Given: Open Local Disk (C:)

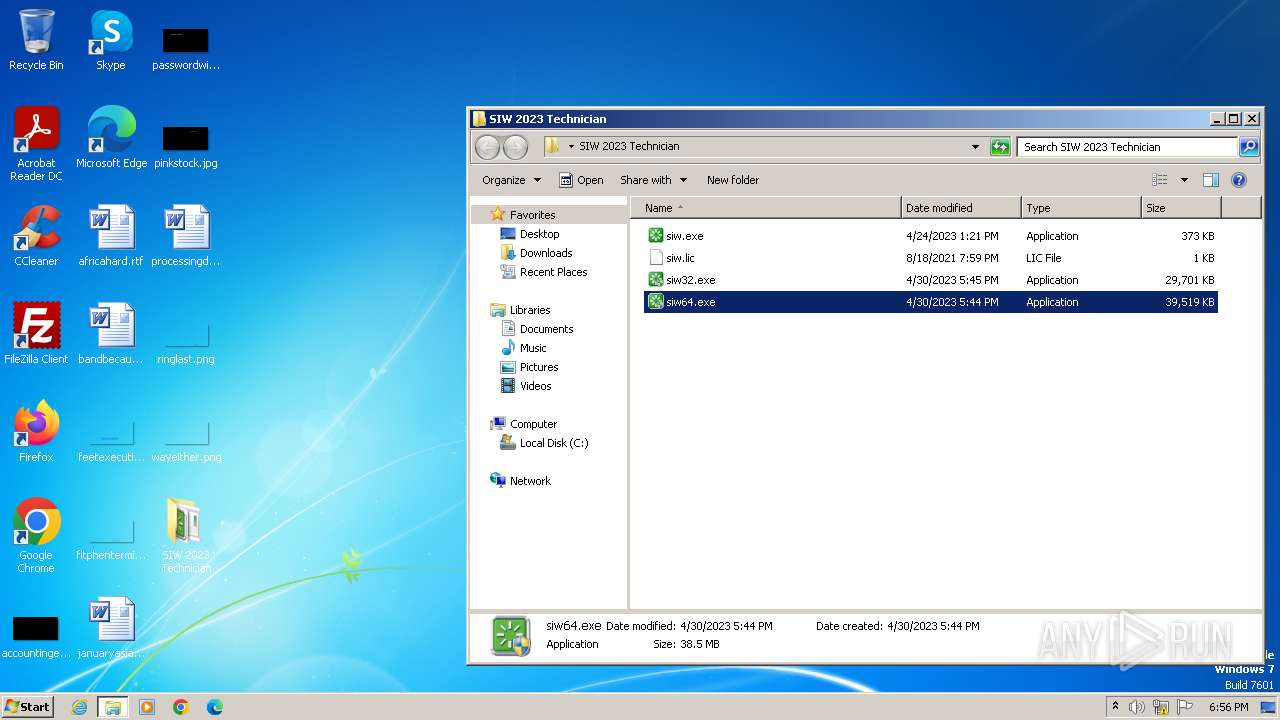Looking at the screenshot, I should click(x=554, y=443).
